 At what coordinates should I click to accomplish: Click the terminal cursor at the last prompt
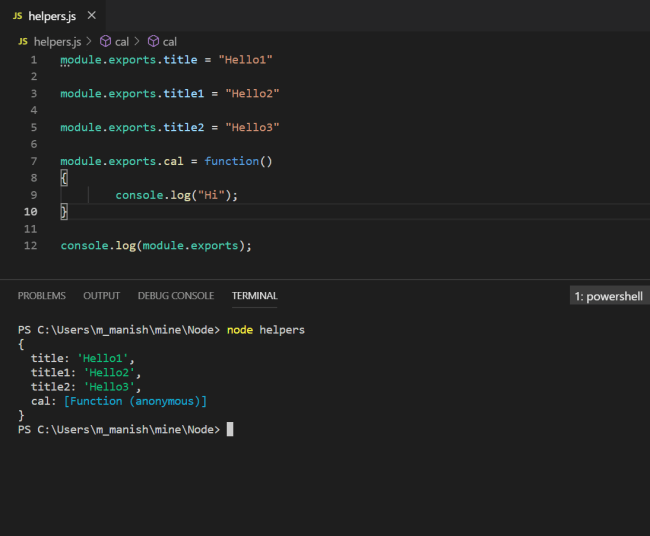(230, 429)
